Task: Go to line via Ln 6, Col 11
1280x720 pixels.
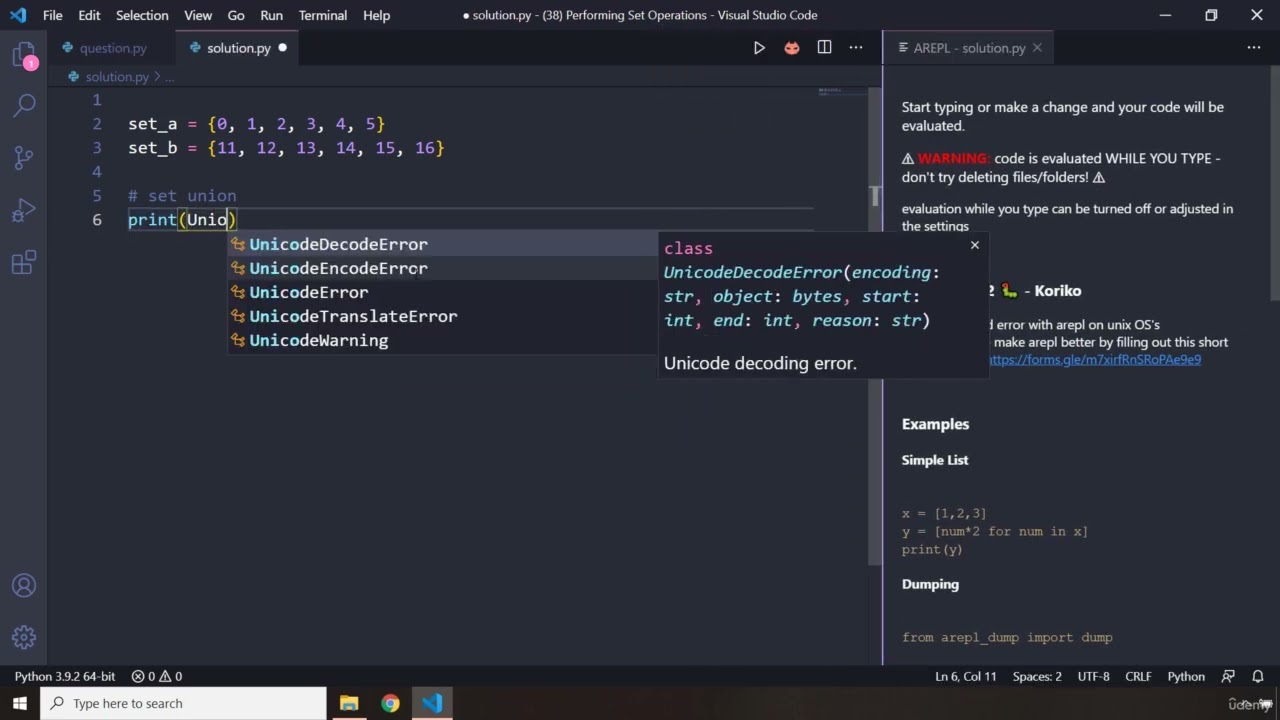Action: (966, 676)
